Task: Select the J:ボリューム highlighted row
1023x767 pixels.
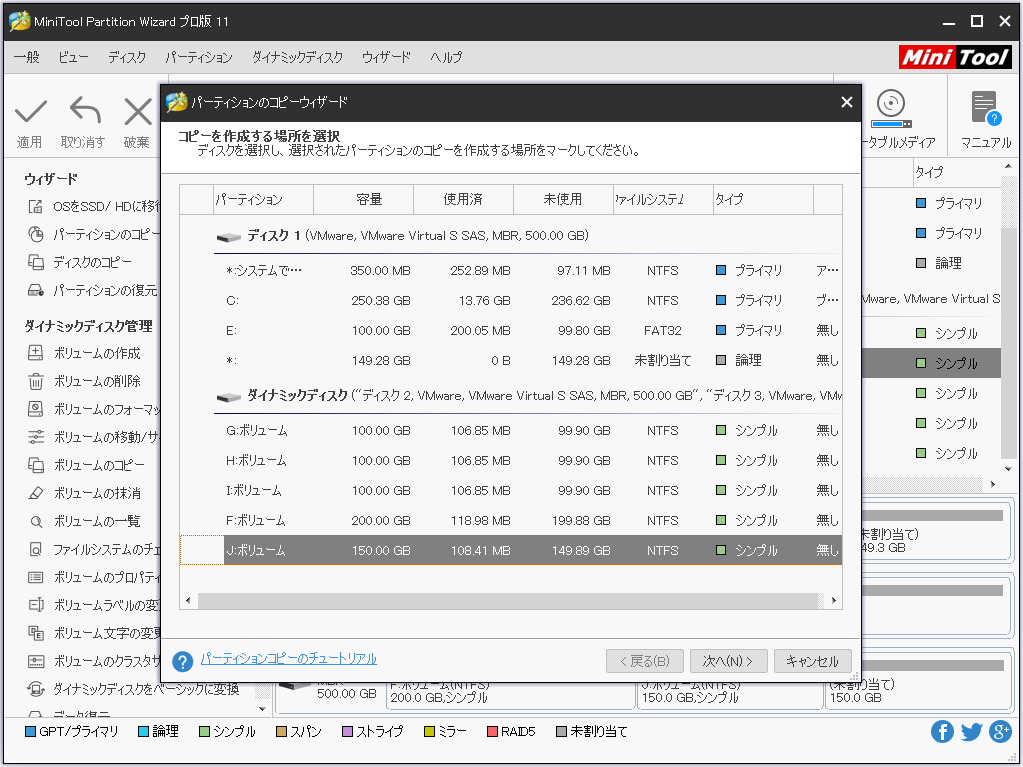Action: (511, 550)
